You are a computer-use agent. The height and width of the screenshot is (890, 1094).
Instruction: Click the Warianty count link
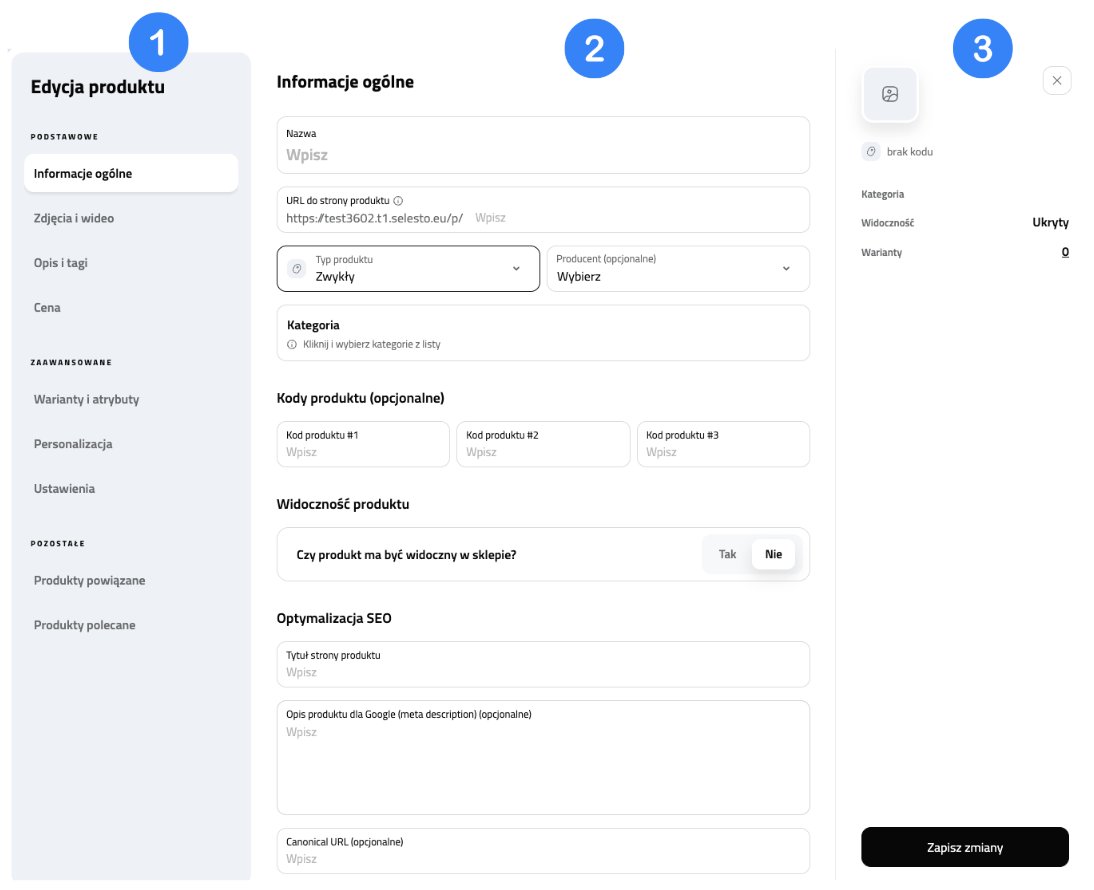1065,252
